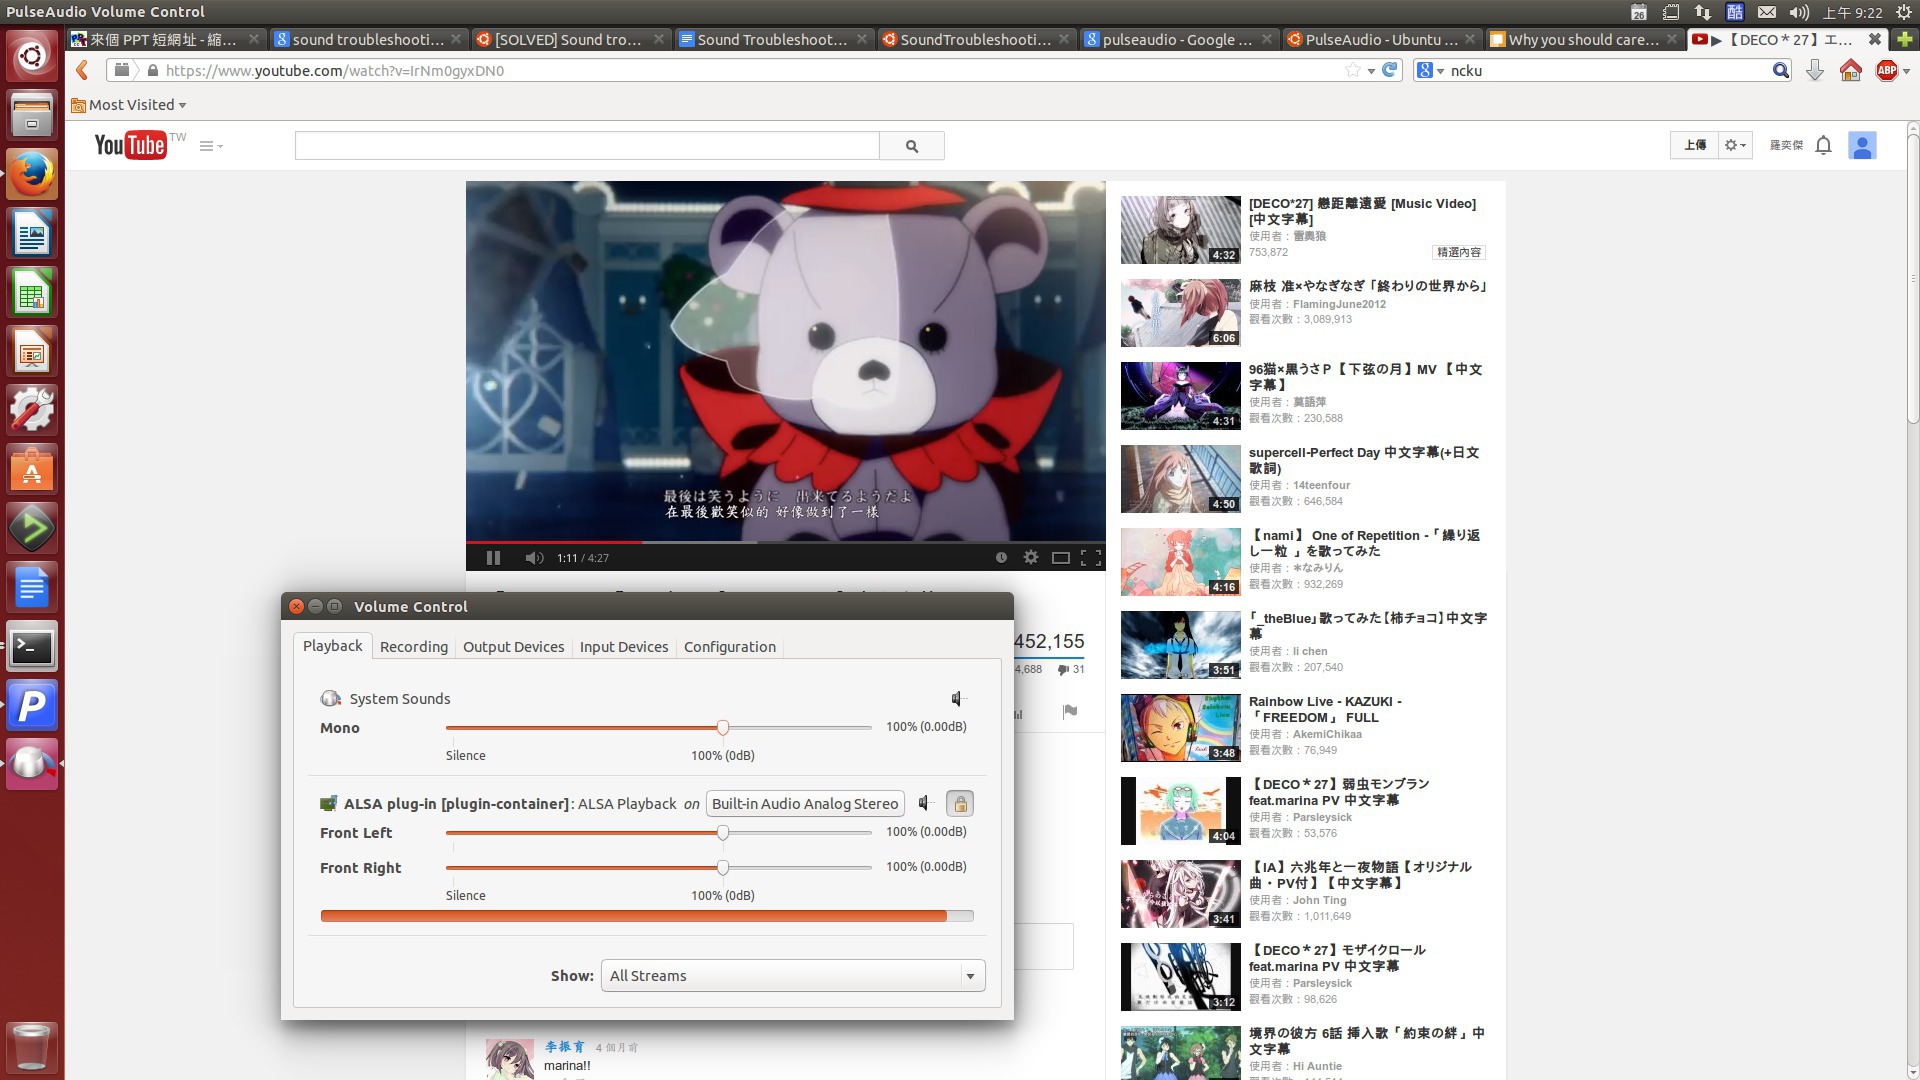Pause the YouTube video
The width and height of the screenshot is (1920, 1080).
[493, 558]
